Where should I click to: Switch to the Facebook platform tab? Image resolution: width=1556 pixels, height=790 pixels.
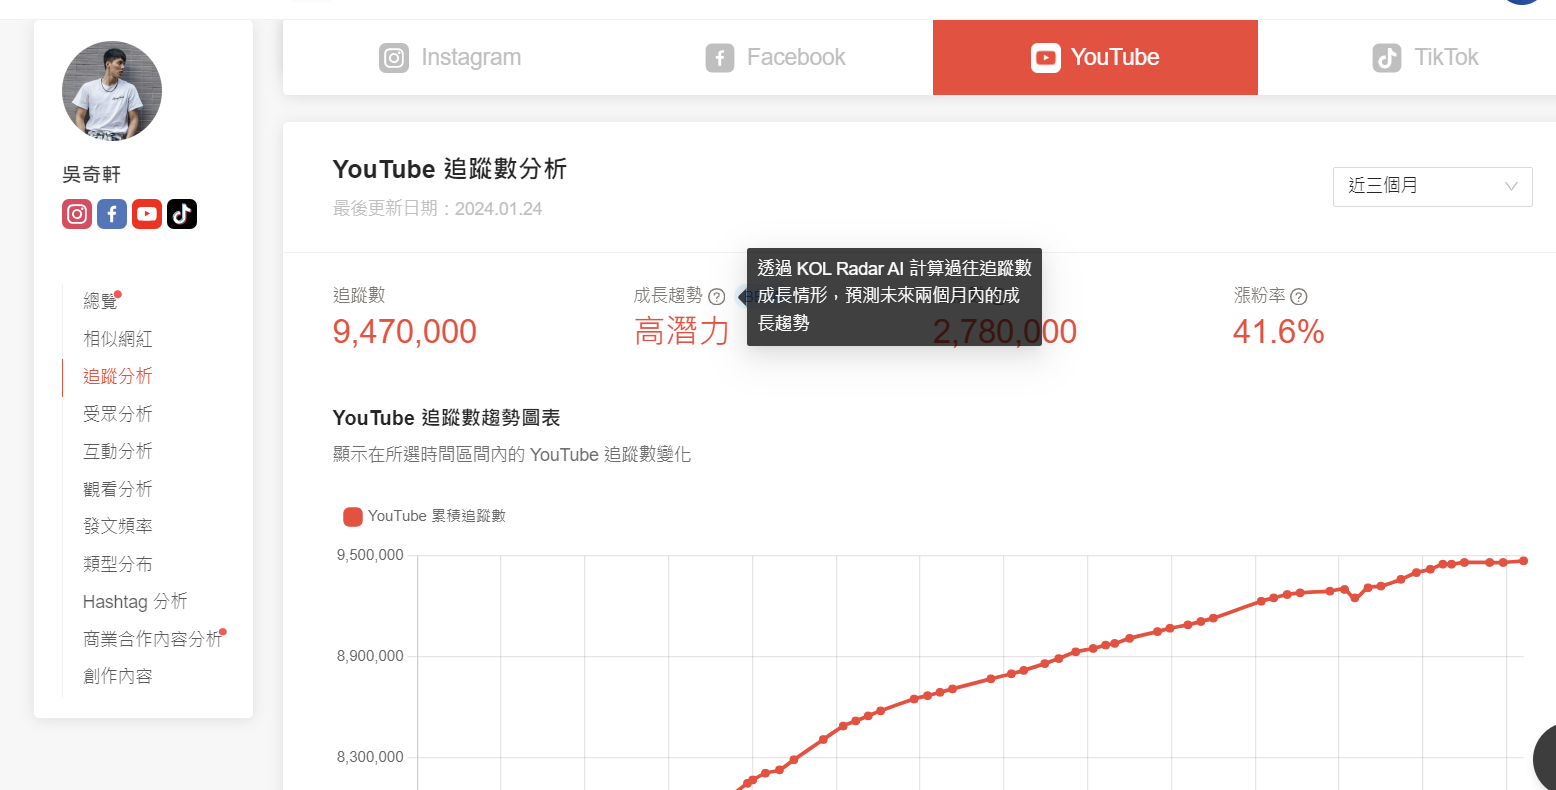coord(776,58)
